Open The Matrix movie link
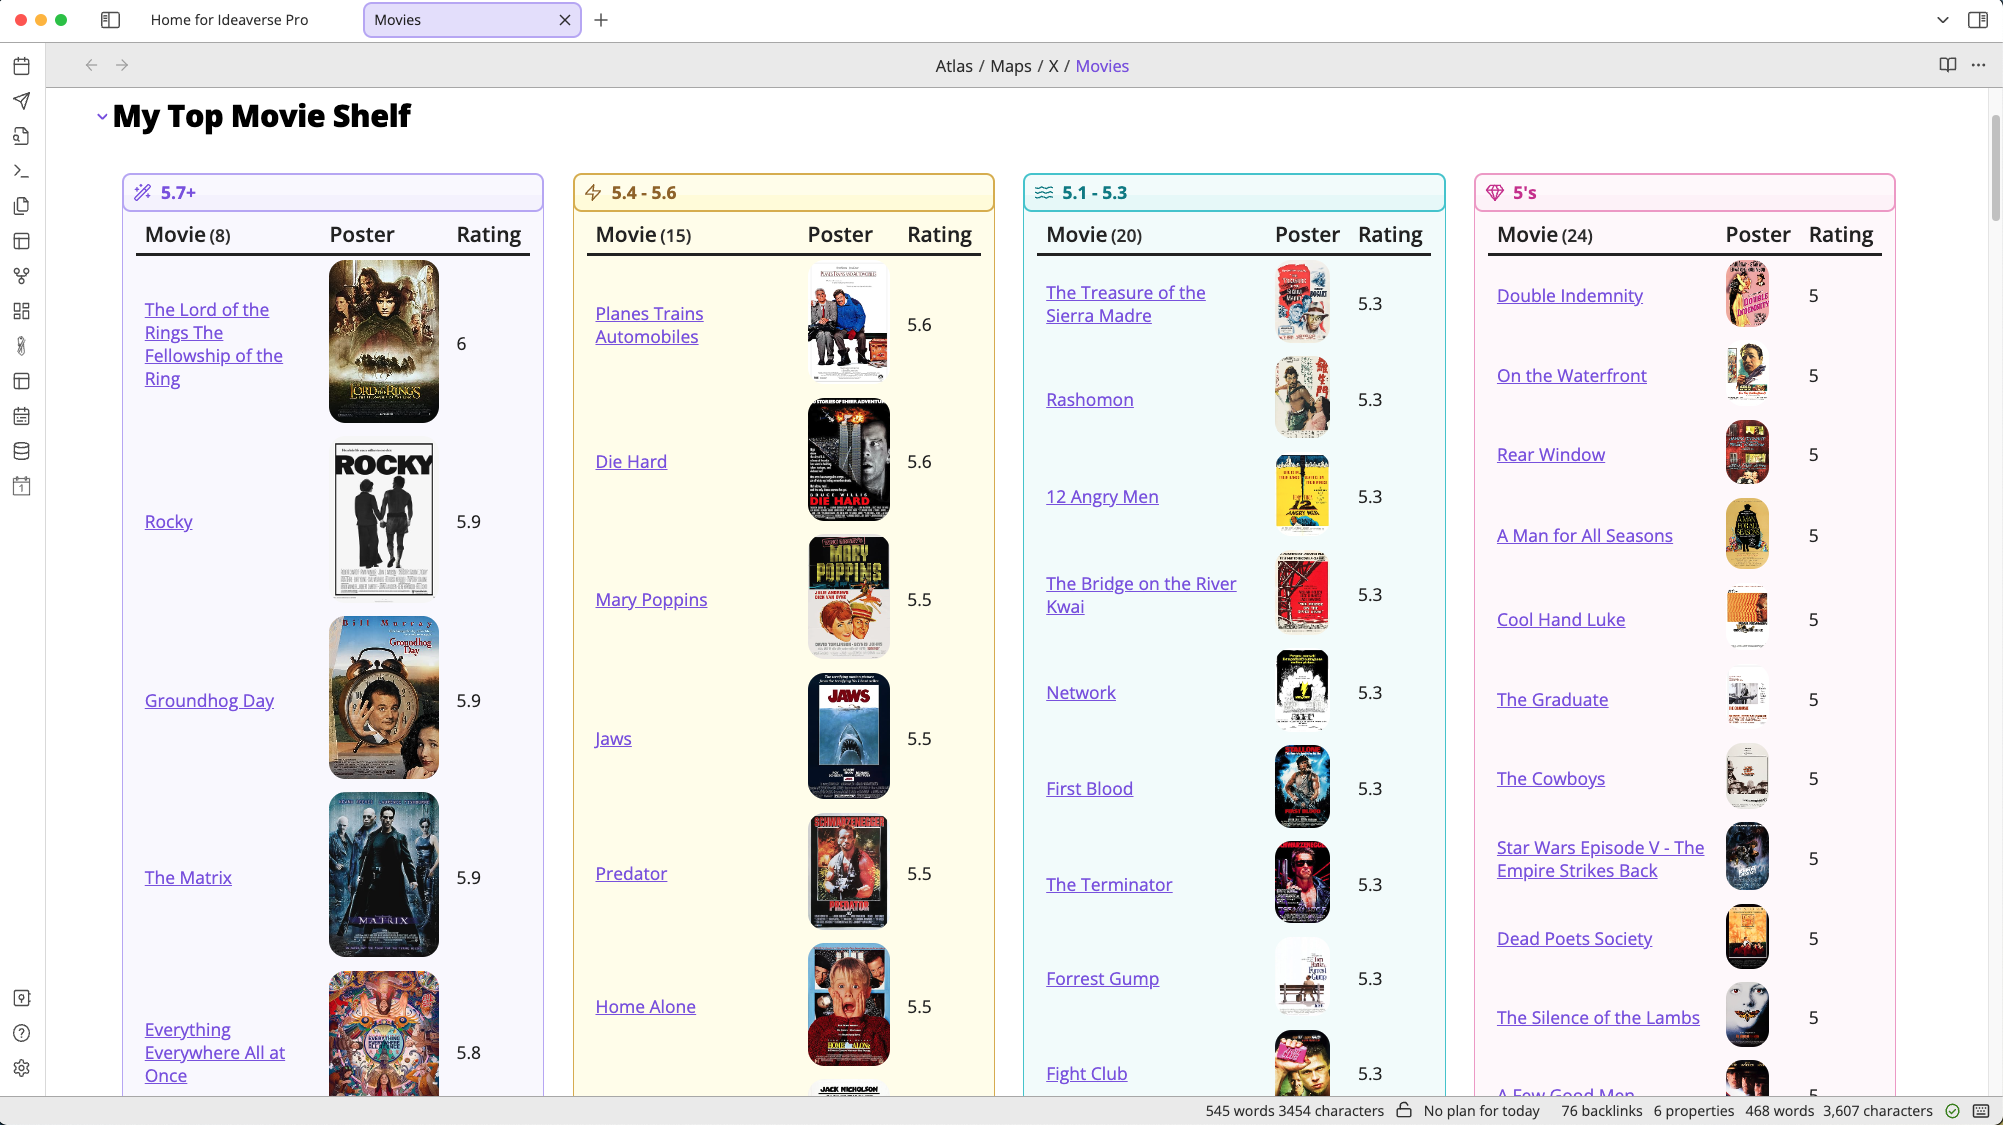Image resolution: width=2003 pixels, height=1125 pixels. pyautogui.click(x=188, y=877)
